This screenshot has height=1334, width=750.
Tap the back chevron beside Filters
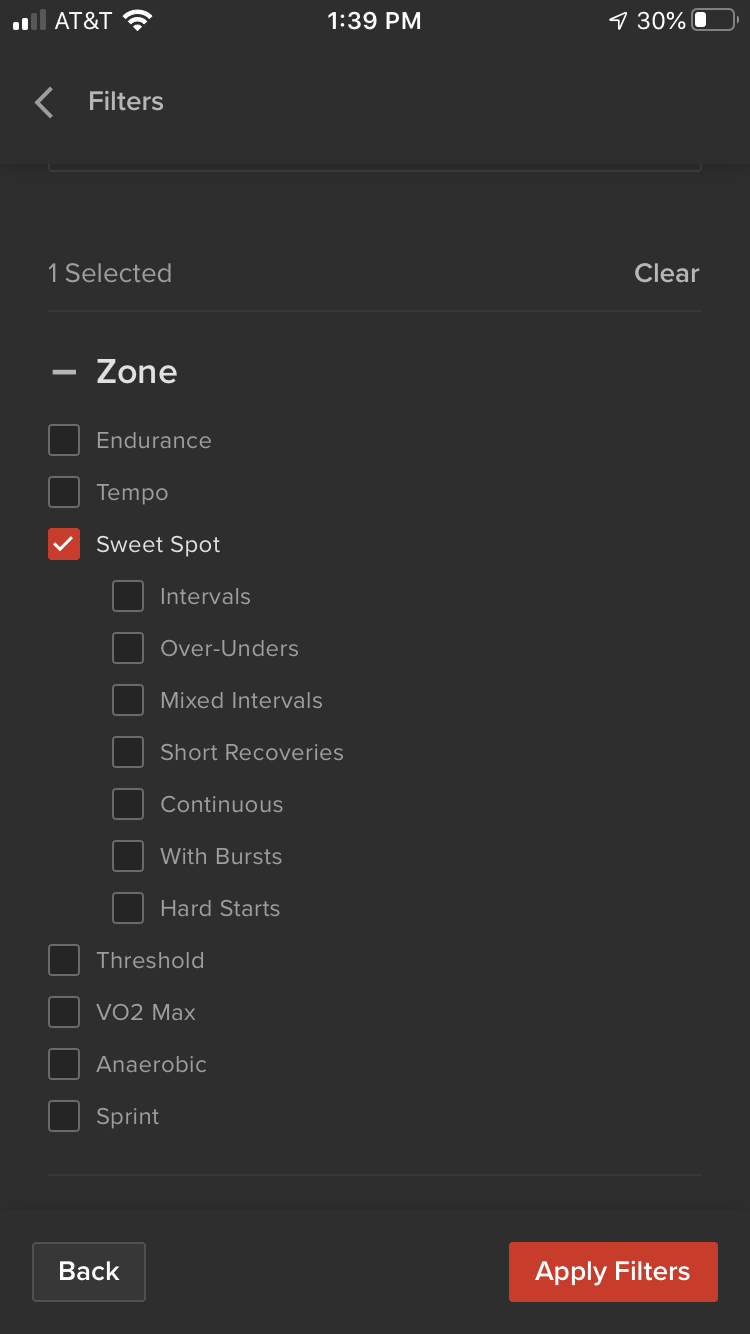coord(44,102)
